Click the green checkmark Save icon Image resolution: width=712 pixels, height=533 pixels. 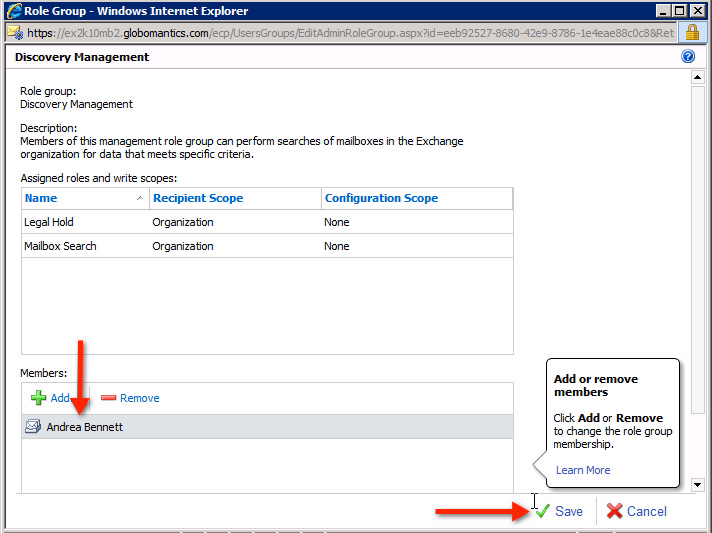tap(542, 511)
